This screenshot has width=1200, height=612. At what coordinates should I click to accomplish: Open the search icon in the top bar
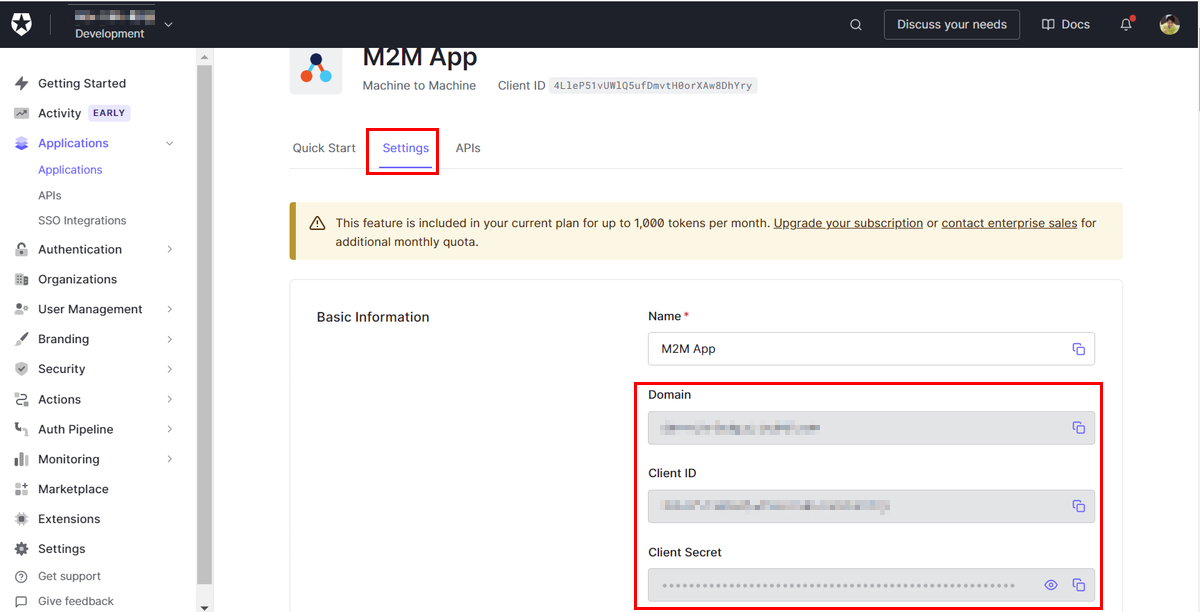tap(855, 23)
